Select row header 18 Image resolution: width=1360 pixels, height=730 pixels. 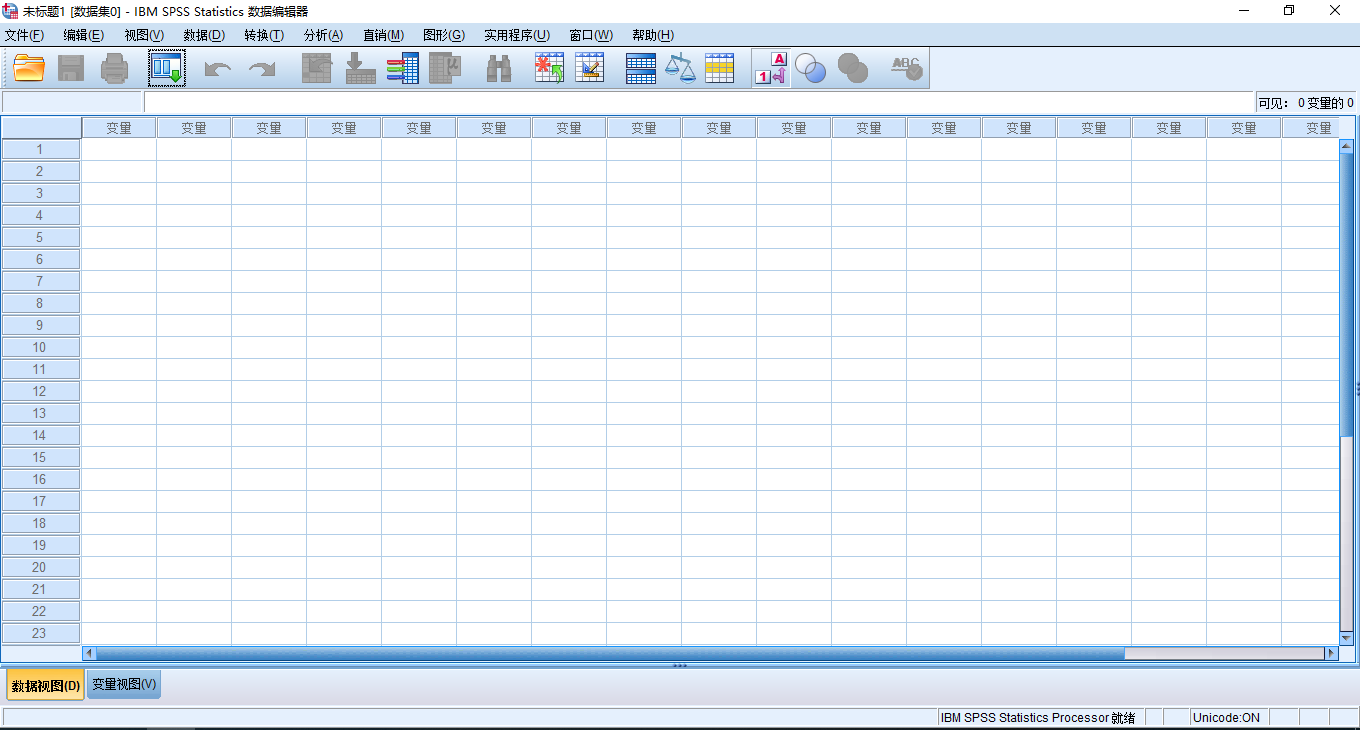40,523
